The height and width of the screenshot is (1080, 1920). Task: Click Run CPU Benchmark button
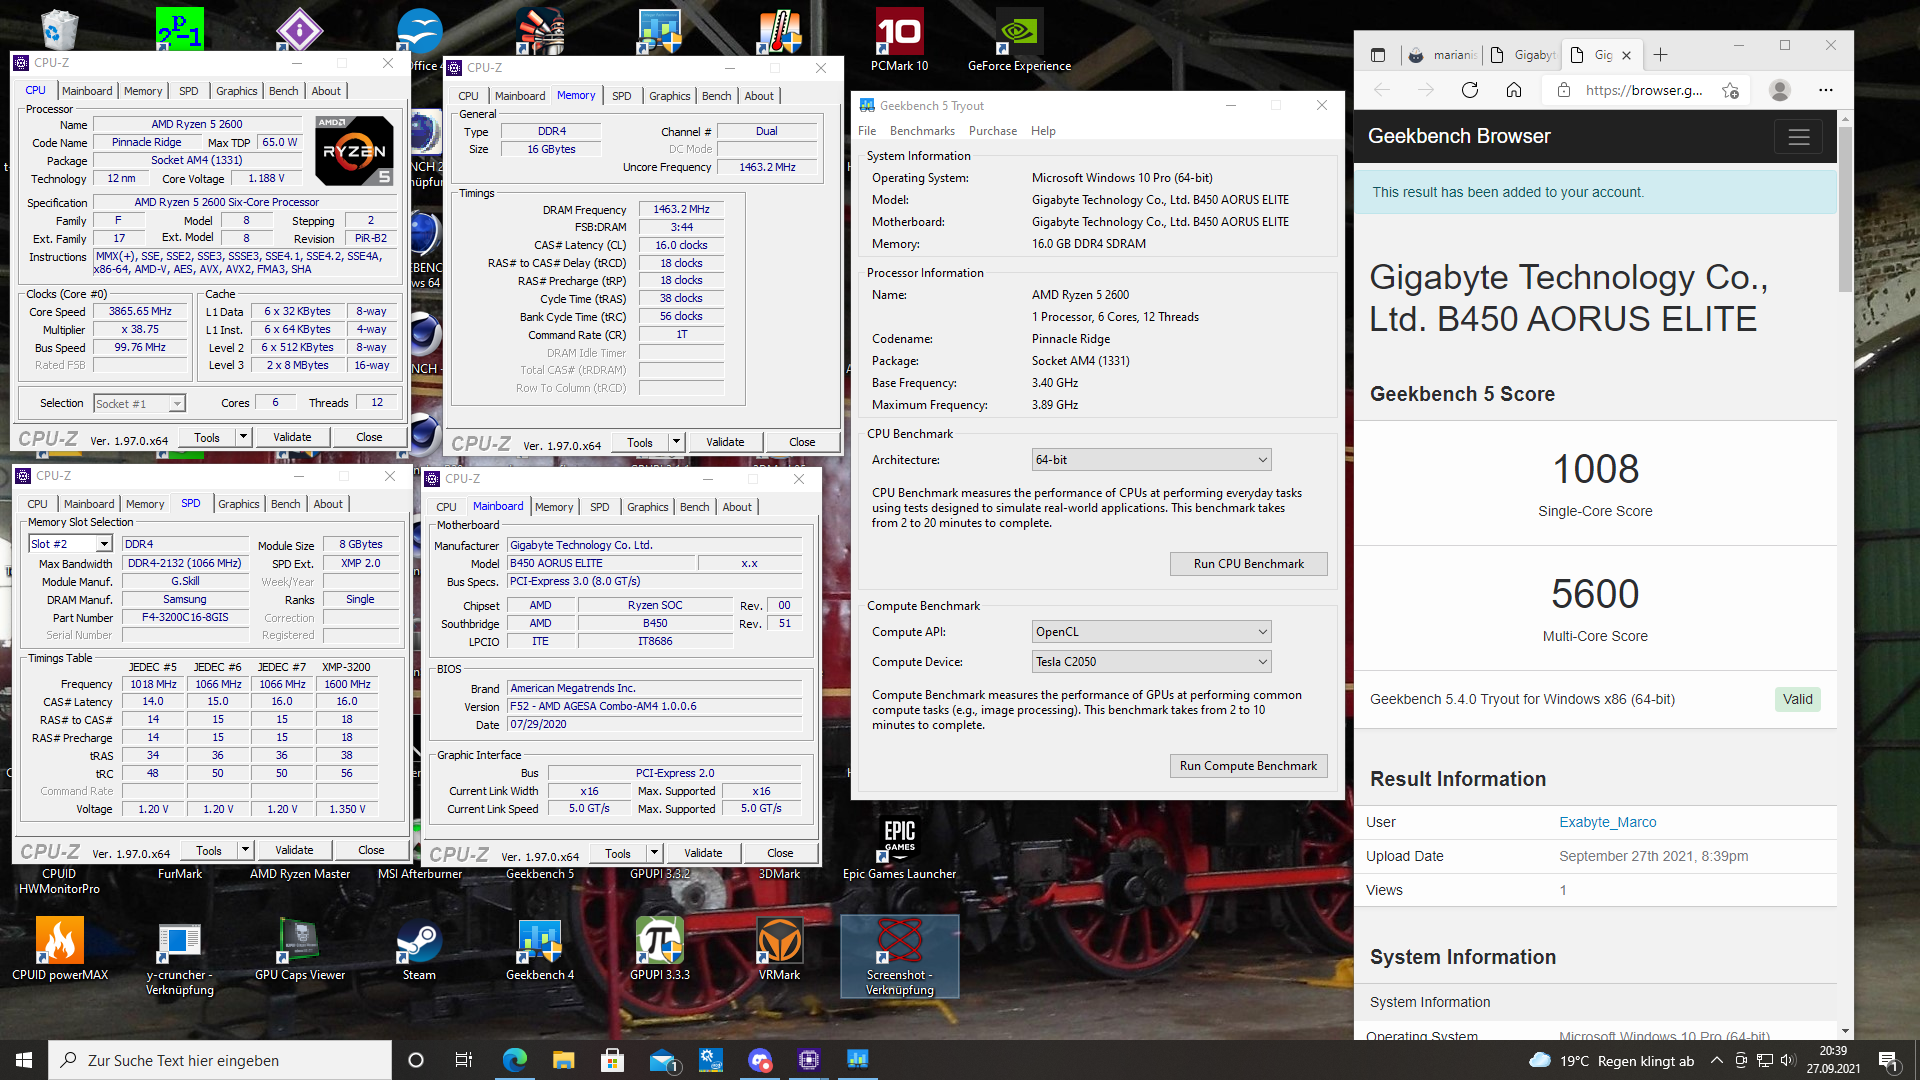[1248, 564]
